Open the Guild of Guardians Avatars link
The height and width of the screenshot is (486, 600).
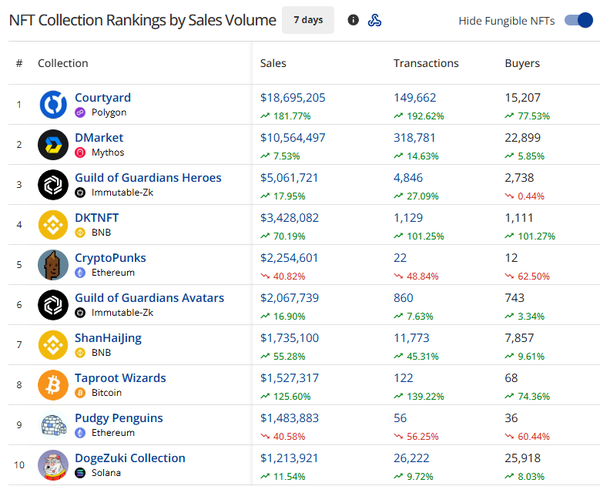click(150, 298)
